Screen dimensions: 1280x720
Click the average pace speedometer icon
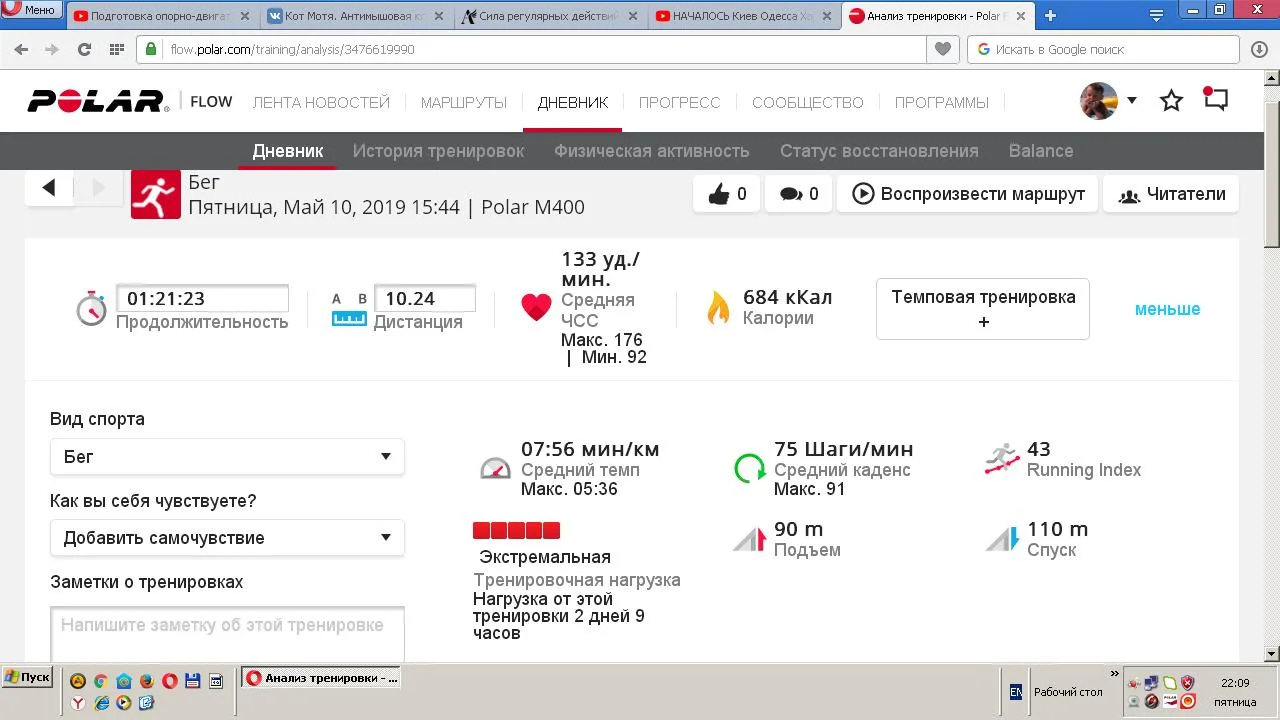(x=495, y=468)
